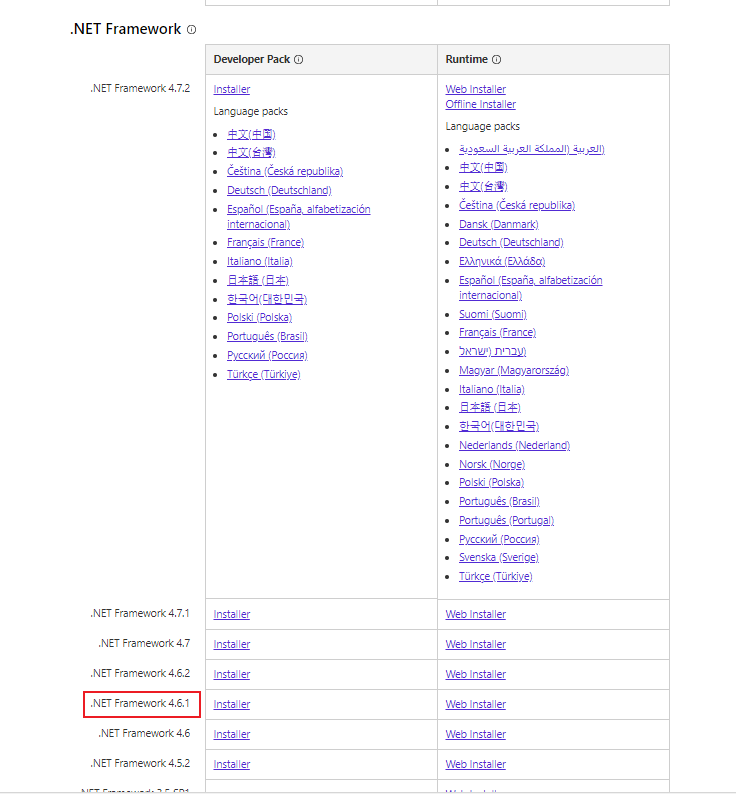Select Hebrew Runtime language pack

click(492, 351)
